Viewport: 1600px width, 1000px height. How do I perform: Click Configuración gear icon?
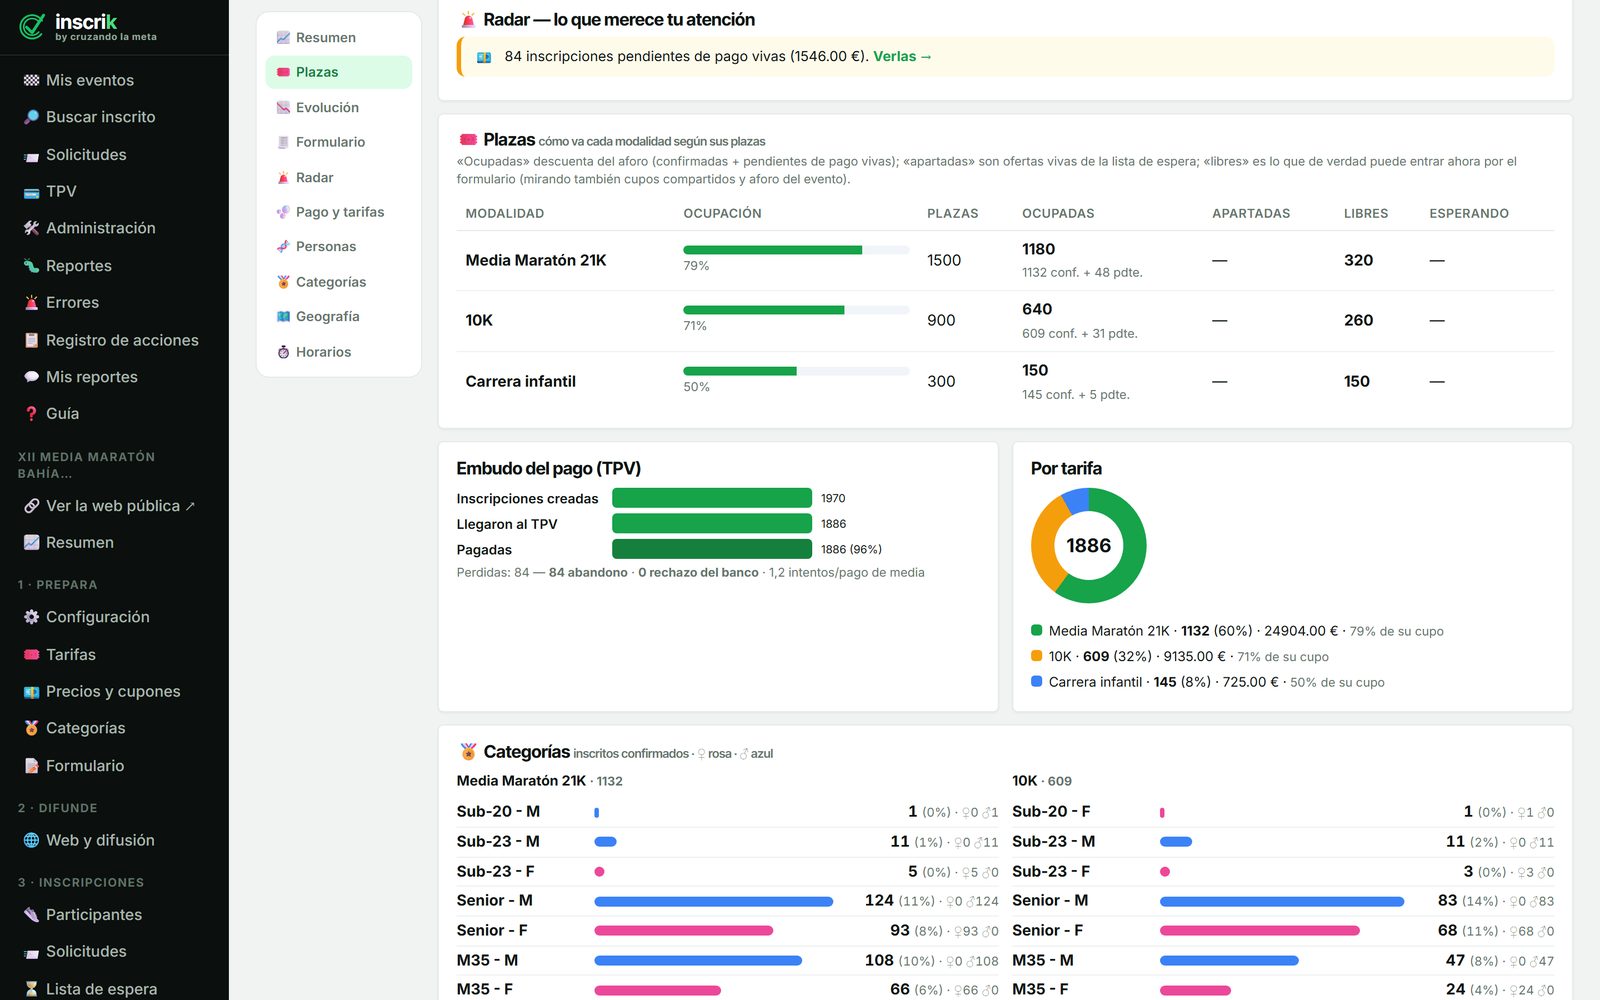pyautogui.click(x=31, y=617)
